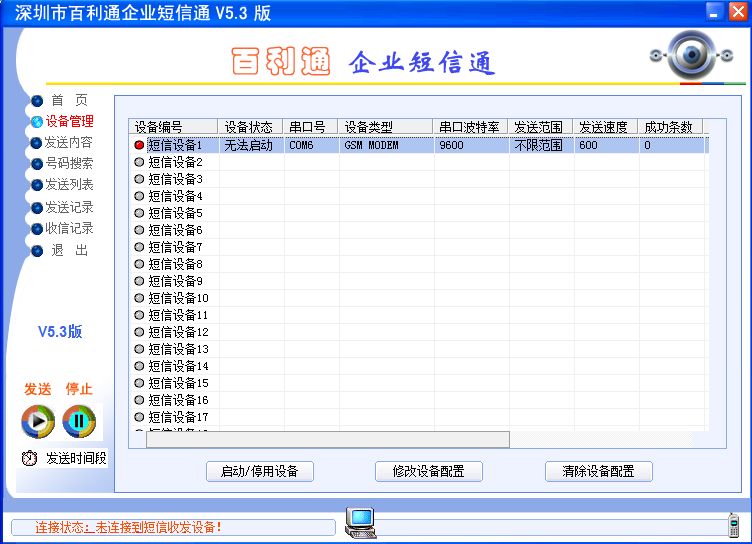The height and width of the screenshot is (544, 752).
Task: Click the webcam logo icon in header
Action: [x=691, y=55]
